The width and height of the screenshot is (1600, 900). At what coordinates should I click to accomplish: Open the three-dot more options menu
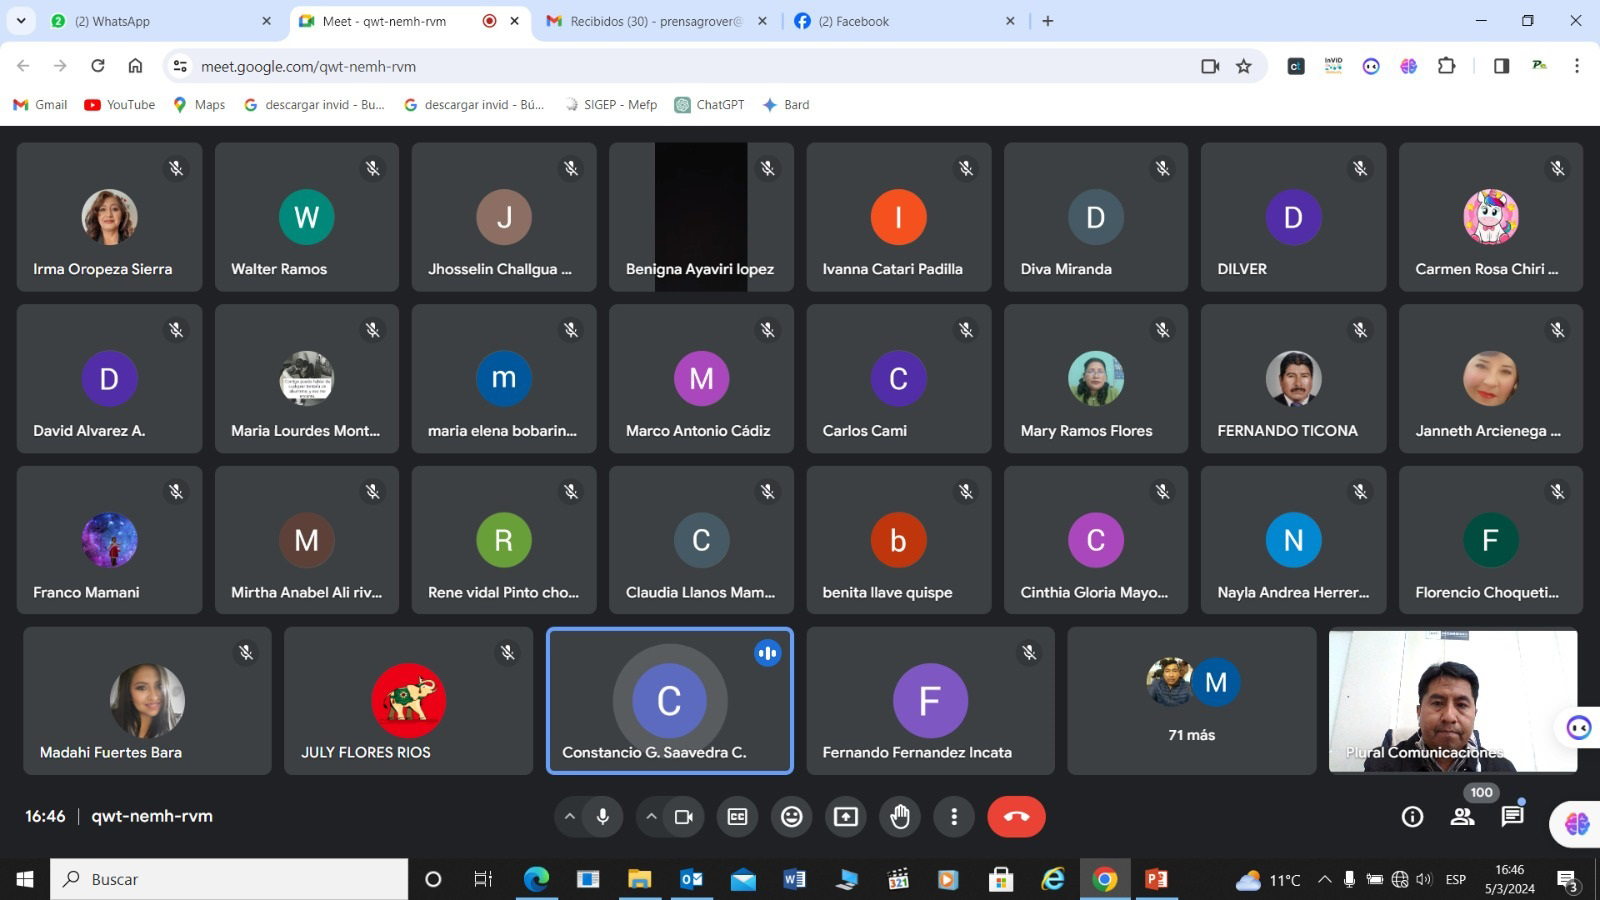[954, 817]
